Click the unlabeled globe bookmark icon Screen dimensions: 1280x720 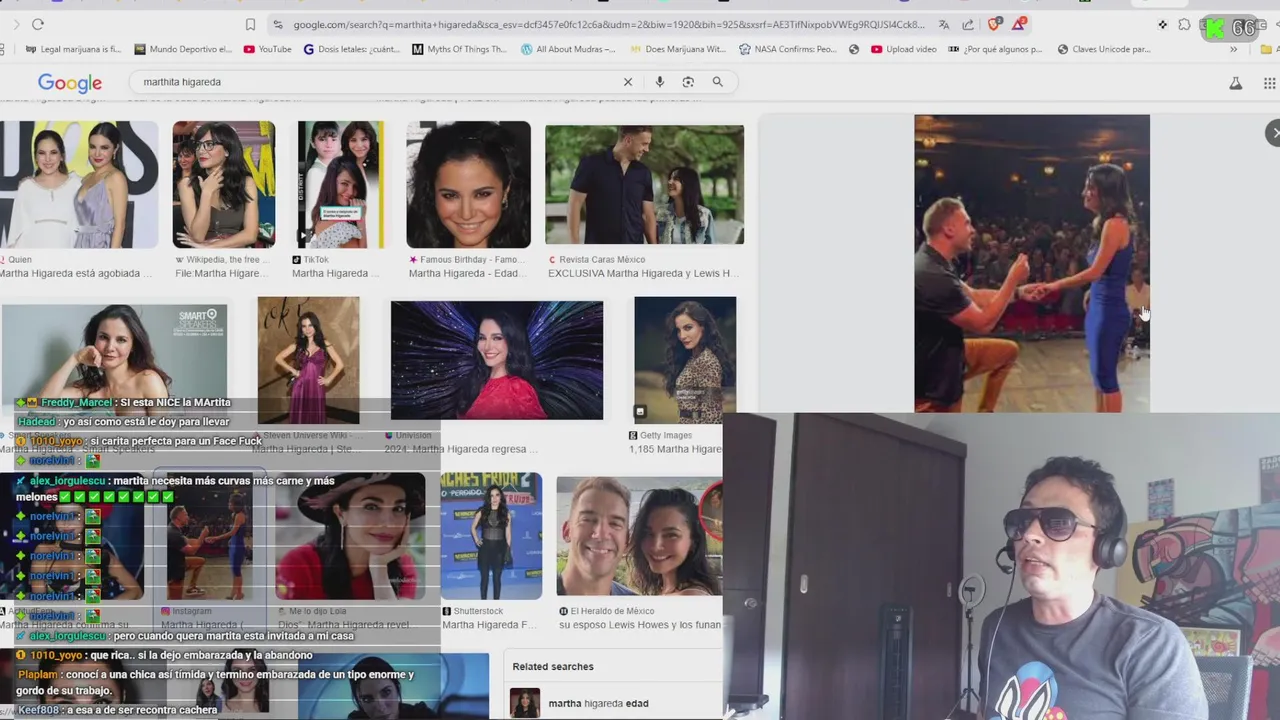854,49
